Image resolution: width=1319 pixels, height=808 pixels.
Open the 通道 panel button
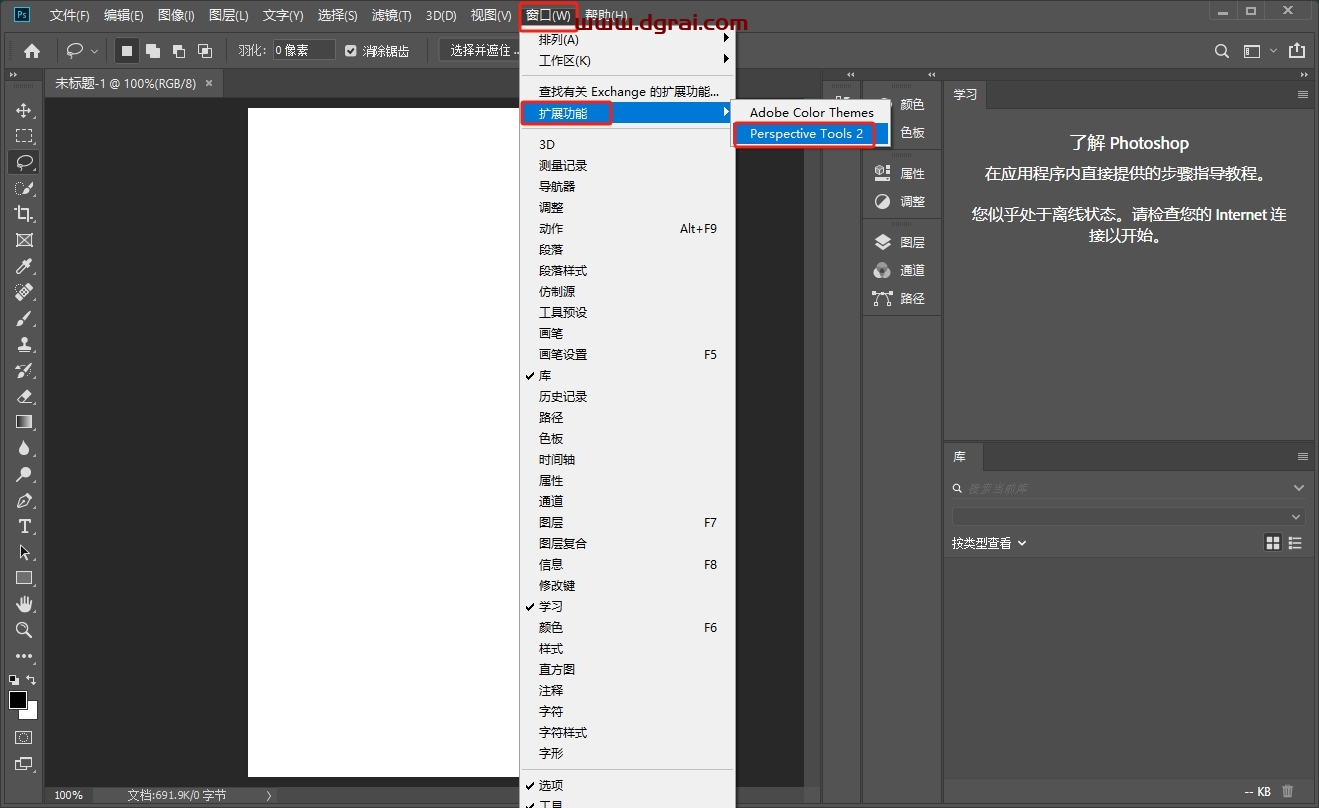click(900, 270)
